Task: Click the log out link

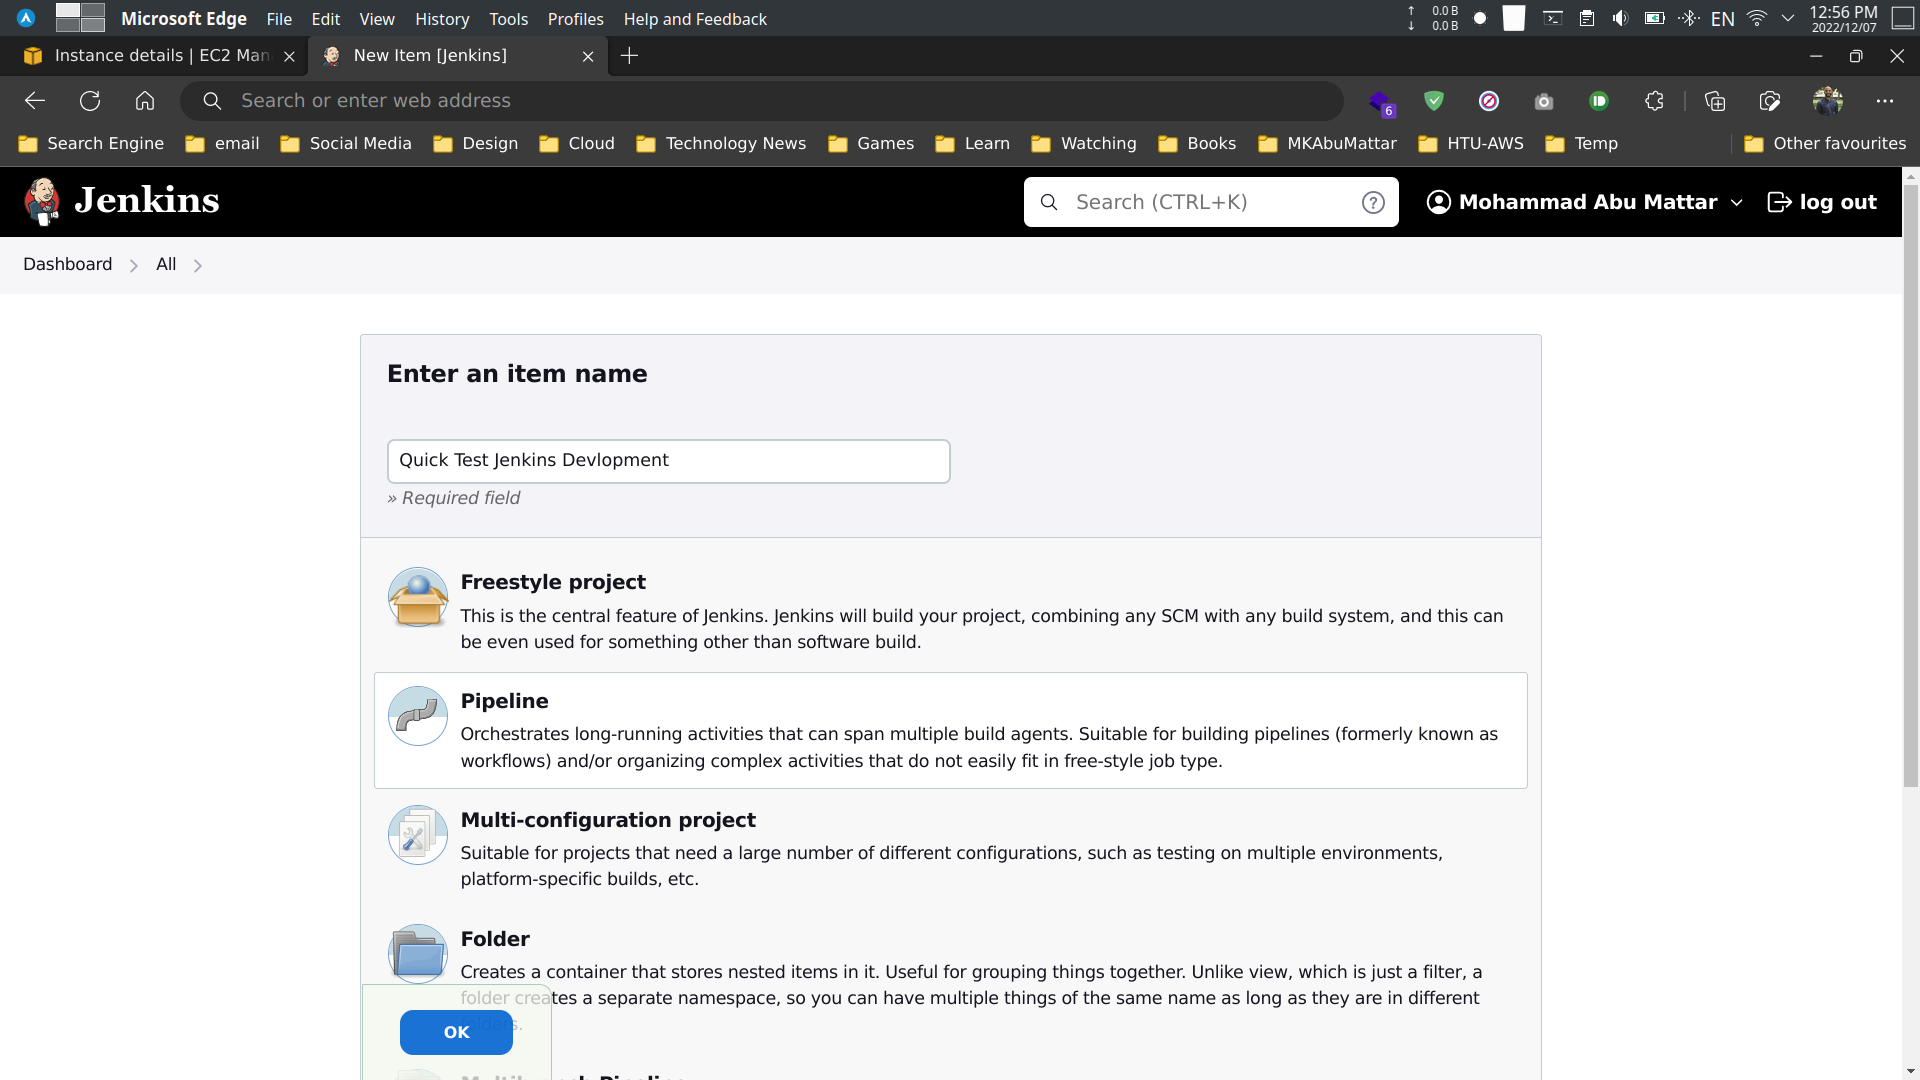Action: point(1822,202)
